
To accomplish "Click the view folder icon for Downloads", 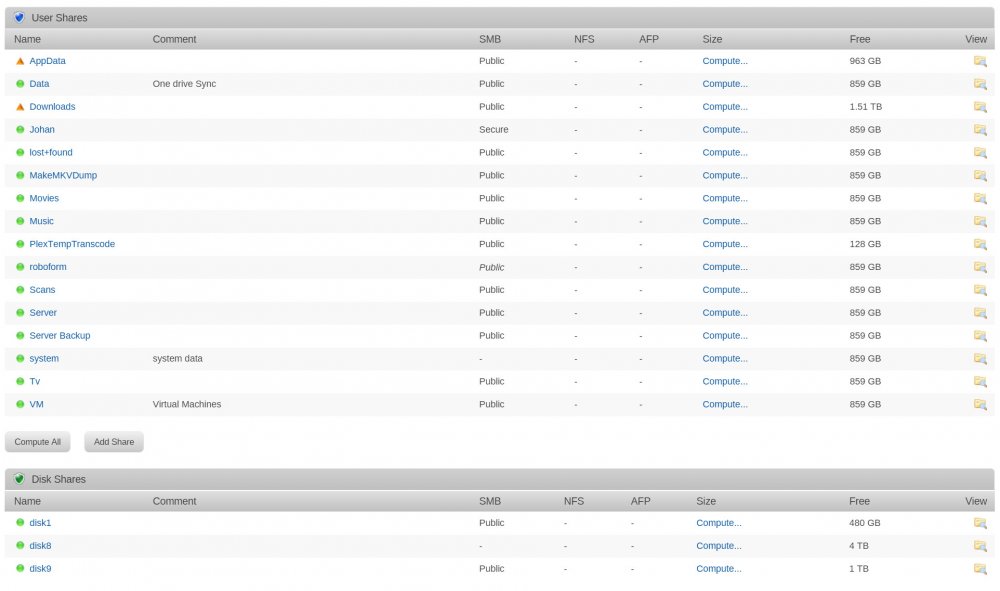I will tap(980, 107).
